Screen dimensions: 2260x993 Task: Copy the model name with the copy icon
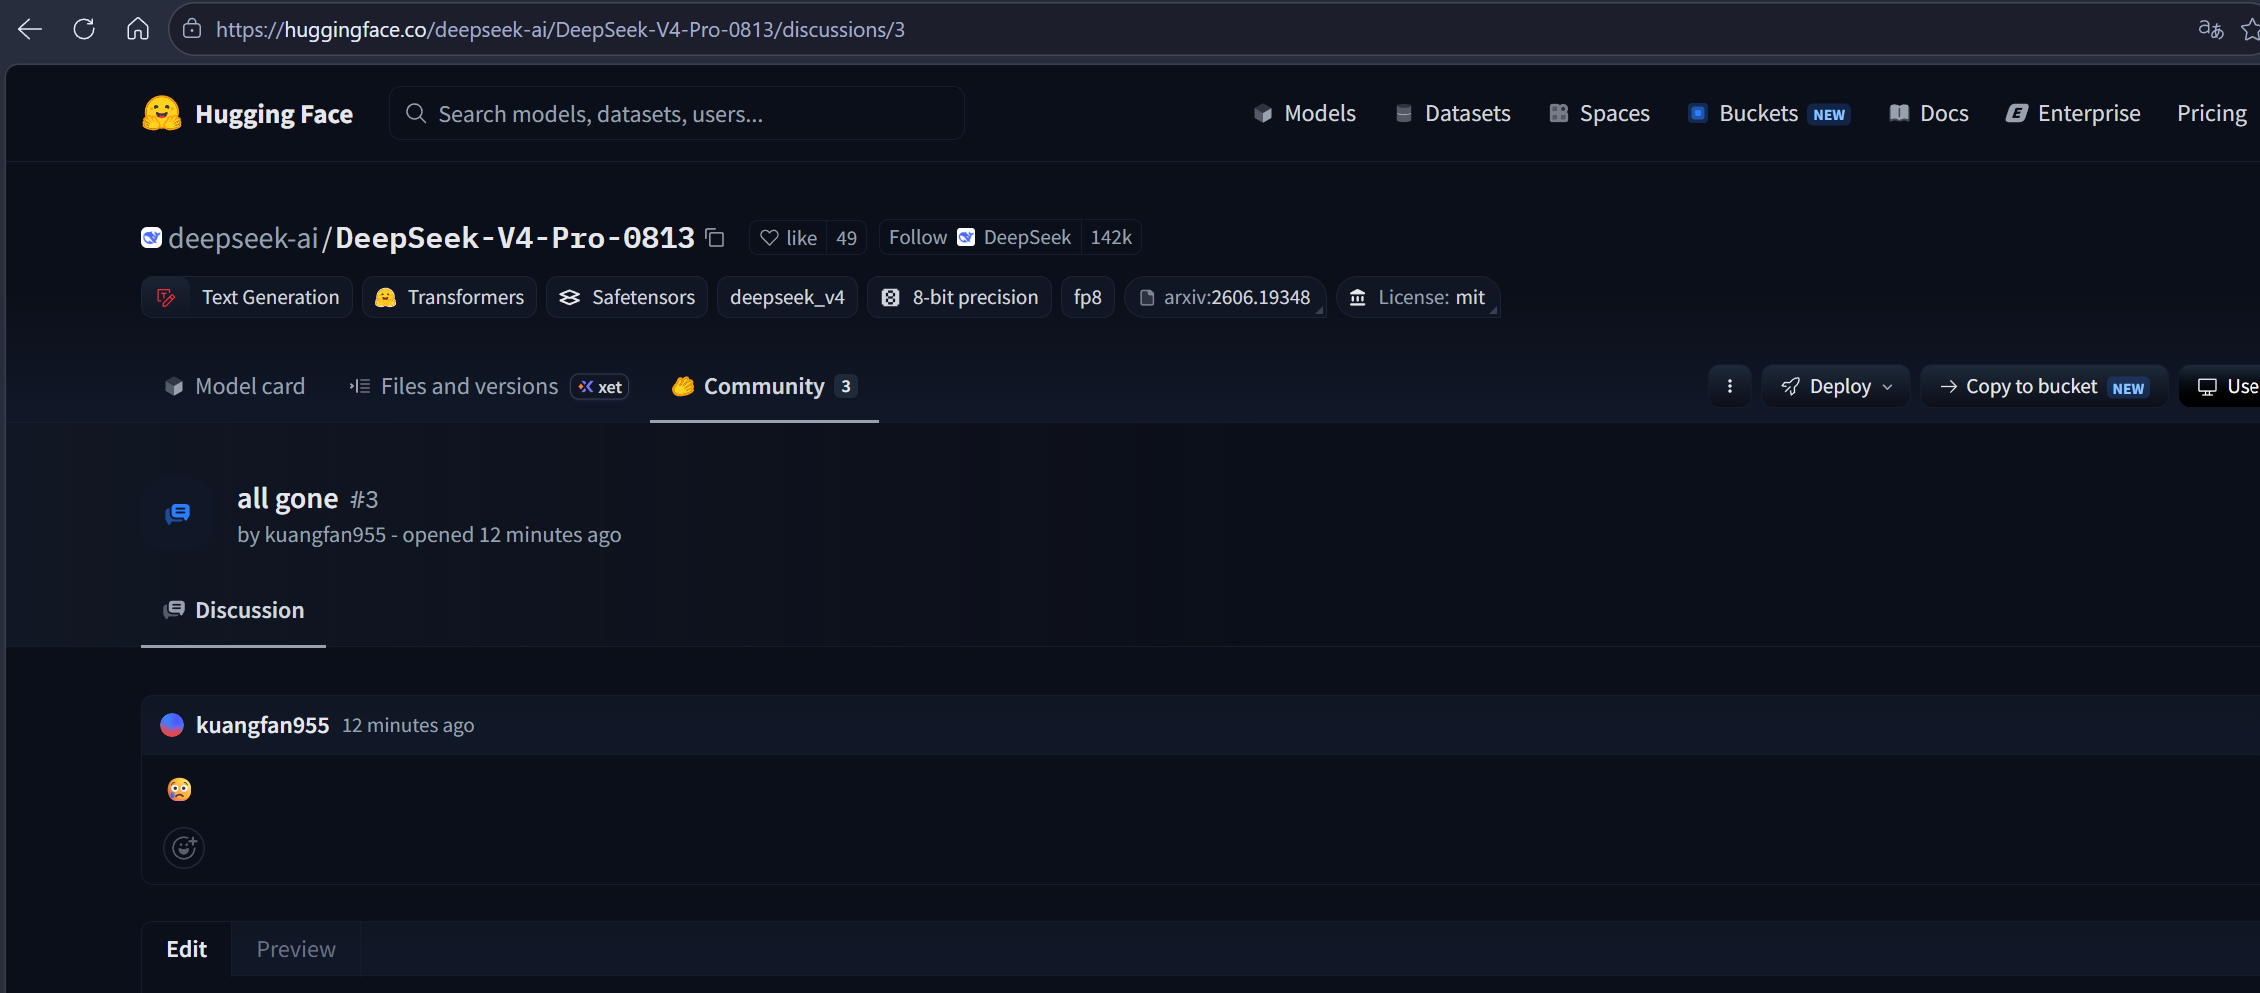[715, 238]
